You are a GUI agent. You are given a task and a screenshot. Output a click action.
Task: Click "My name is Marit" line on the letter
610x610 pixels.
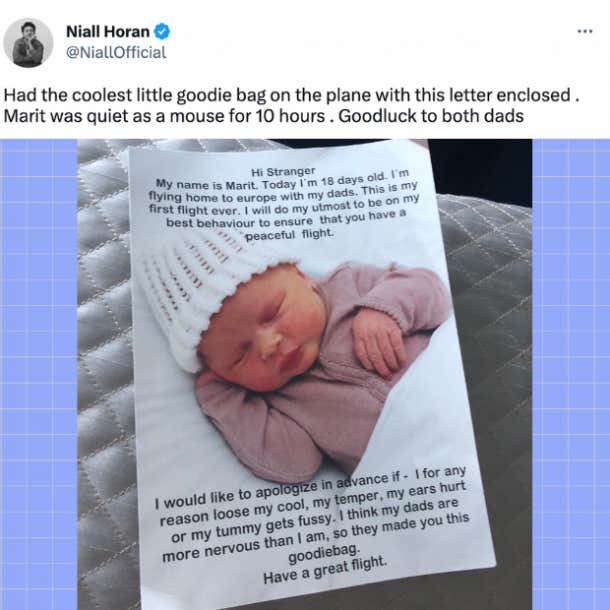(282, 182)
